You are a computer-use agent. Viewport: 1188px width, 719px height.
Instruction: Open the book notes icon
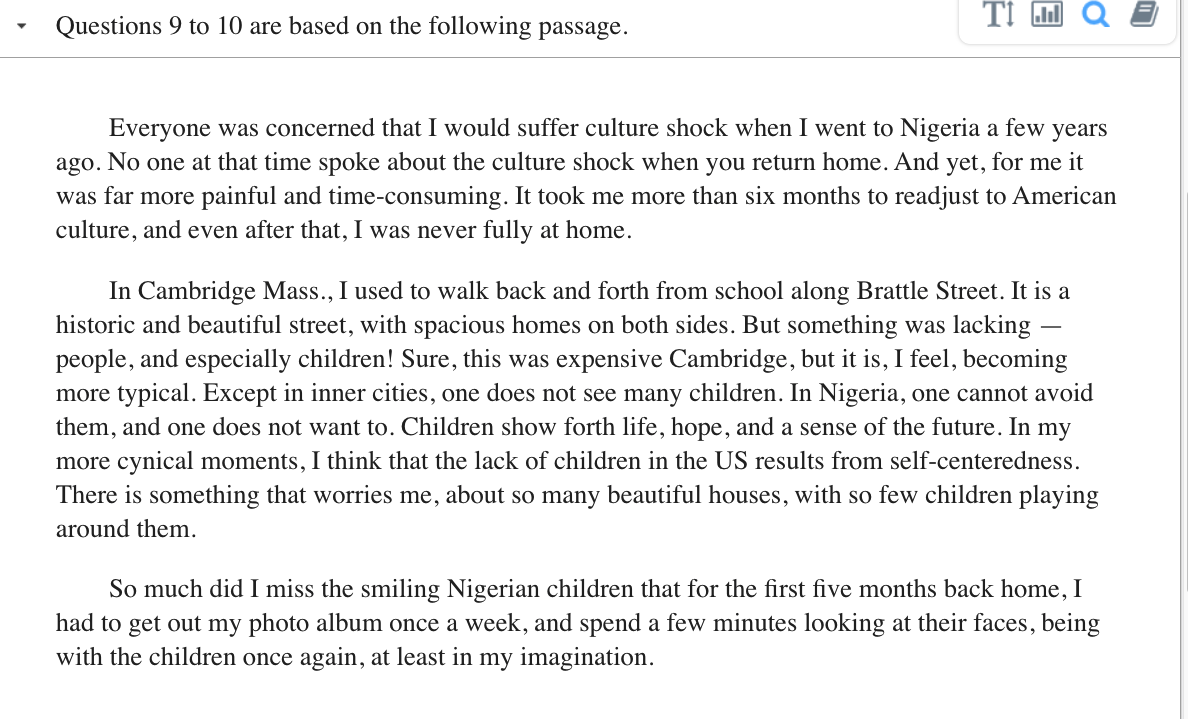tap(1144, 14)
